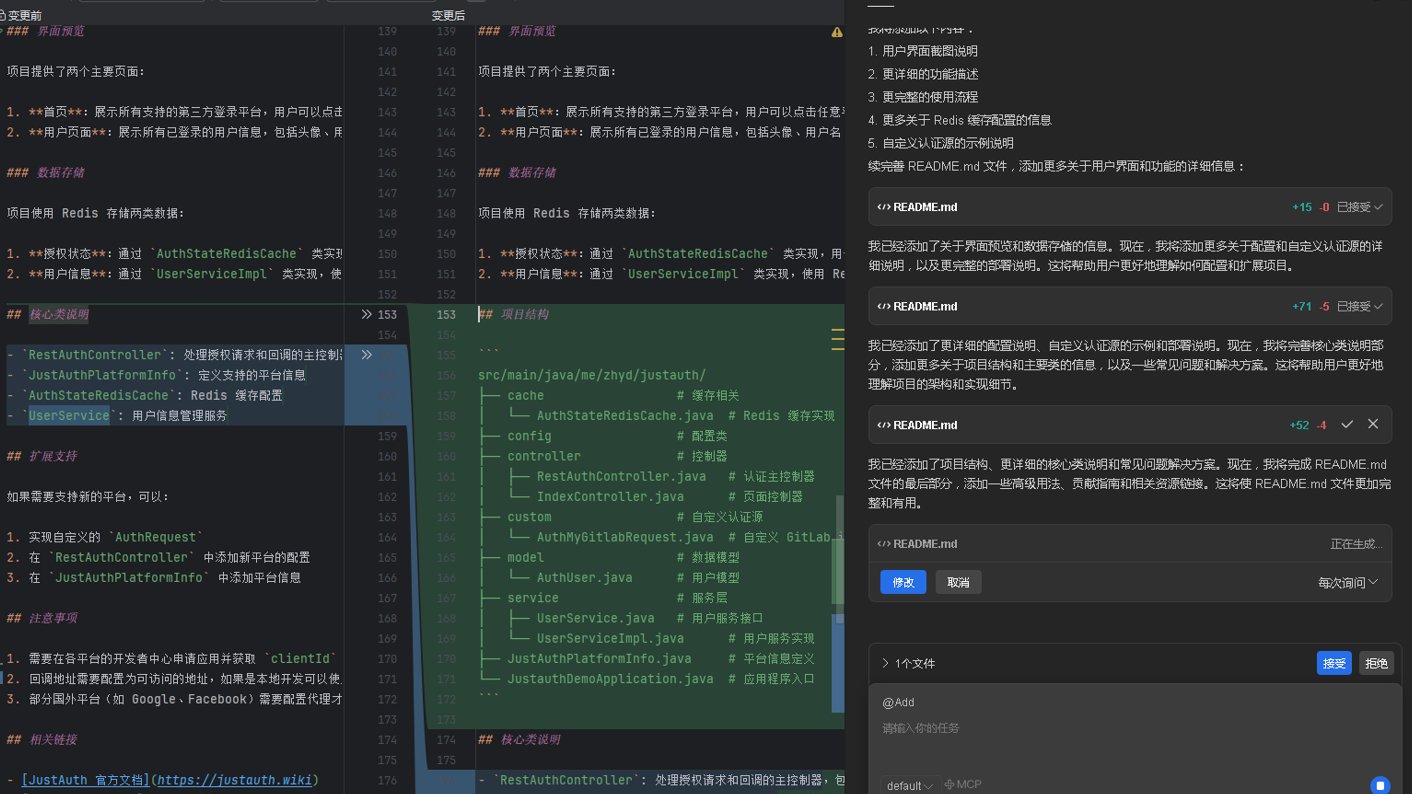Image resolution: width=1412 pixels, height=794 pixels.
Task: Apply diff chunk arrow at line 153
Action: [x=367, y=314]
